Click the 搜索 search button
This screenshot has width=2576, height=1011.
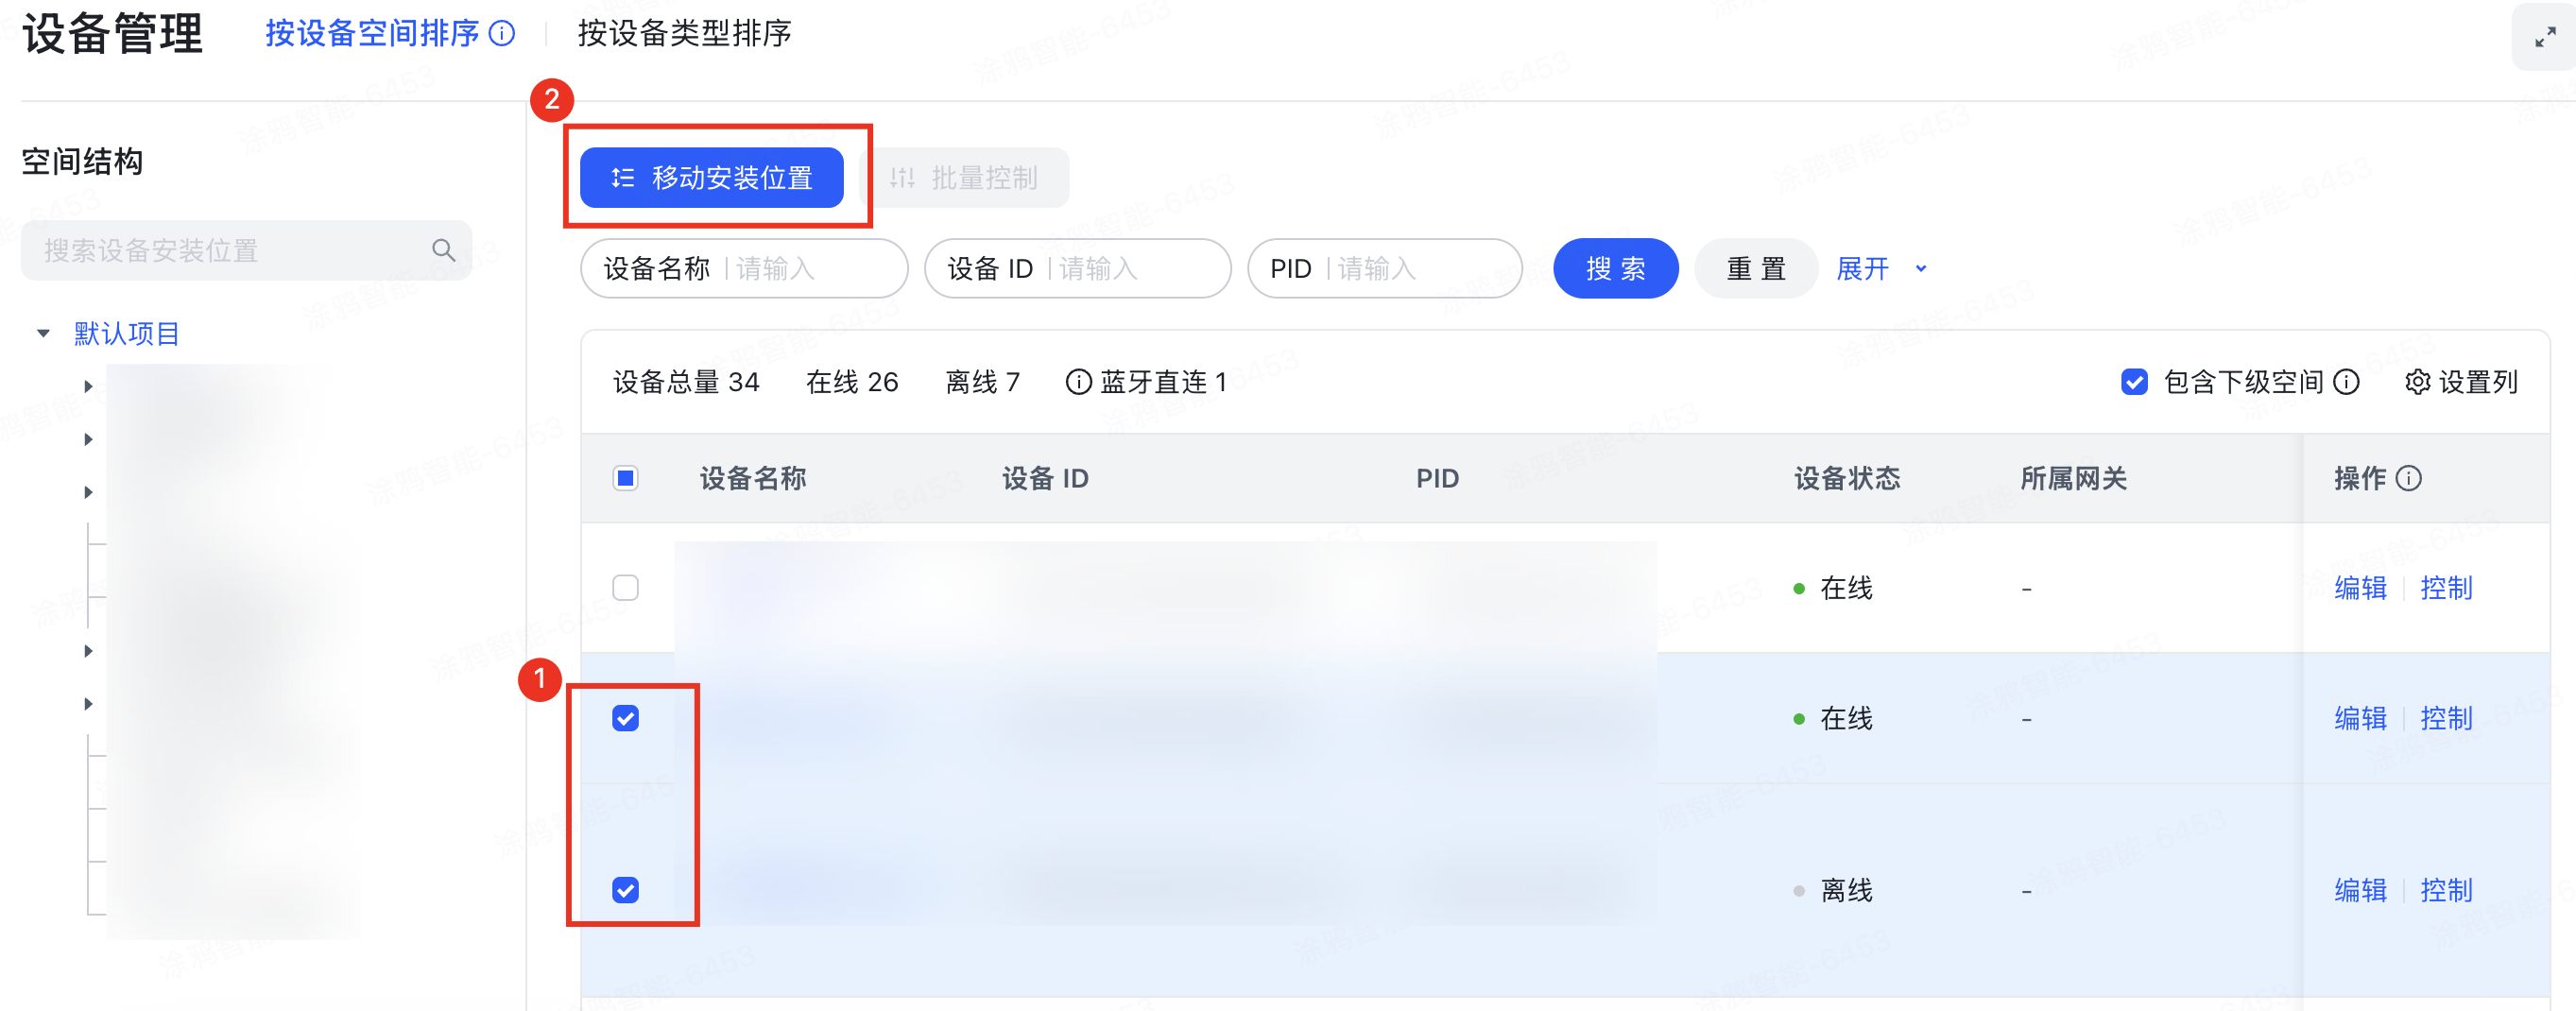tap(1615, 268)
